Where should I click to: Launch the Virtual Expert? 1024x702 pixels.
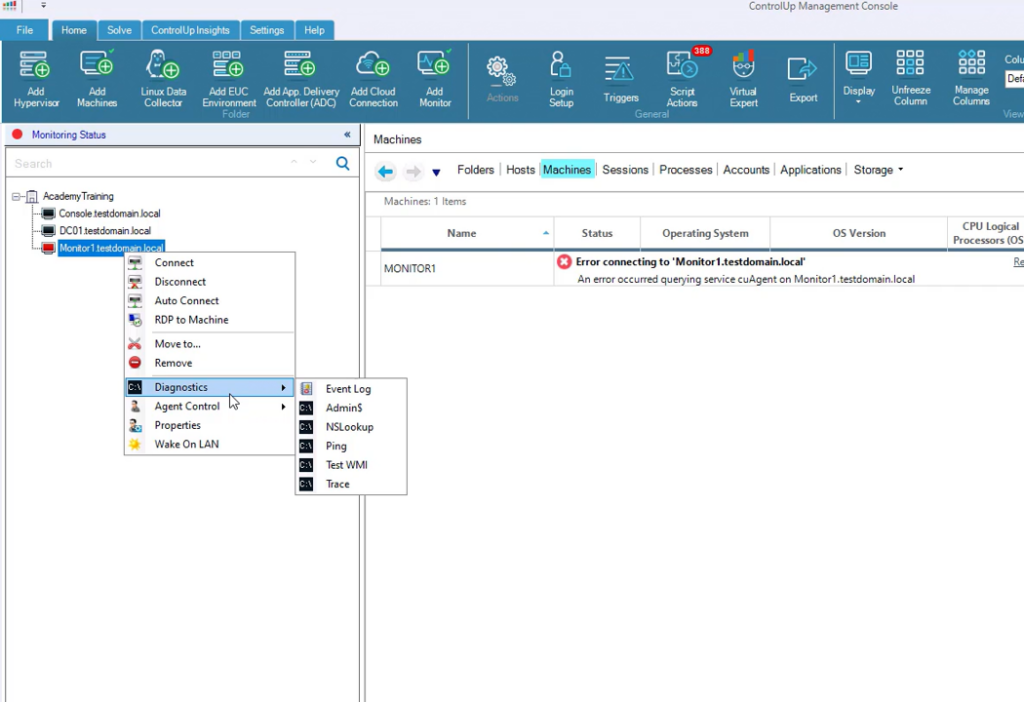[x=743, y=65]
